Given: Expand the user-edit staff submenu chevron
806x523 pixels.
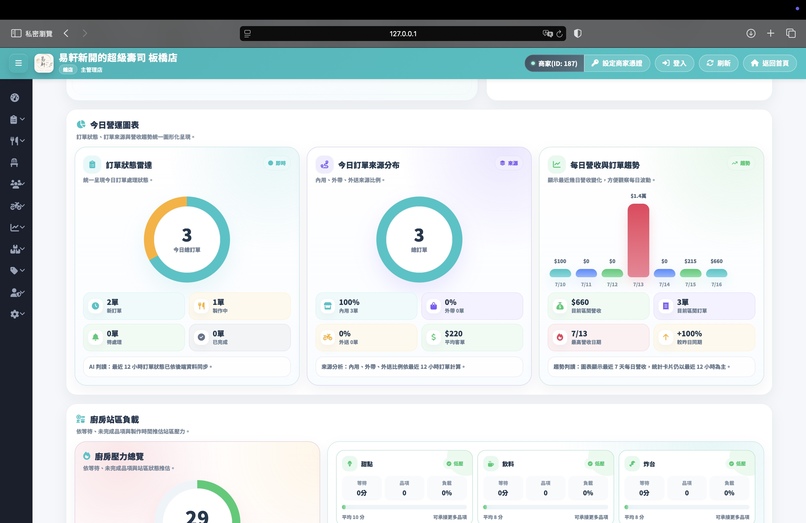Looking at the screenshot, I should pyautogui.click(x=23, y=293).
